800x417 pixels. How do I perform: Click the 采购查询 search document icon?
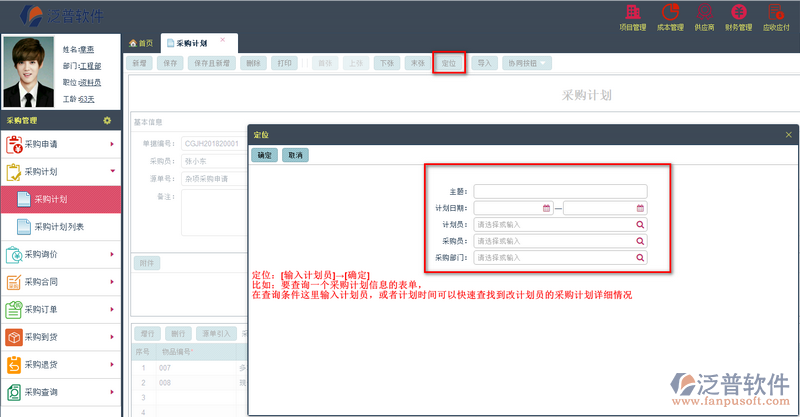point(14,393)
